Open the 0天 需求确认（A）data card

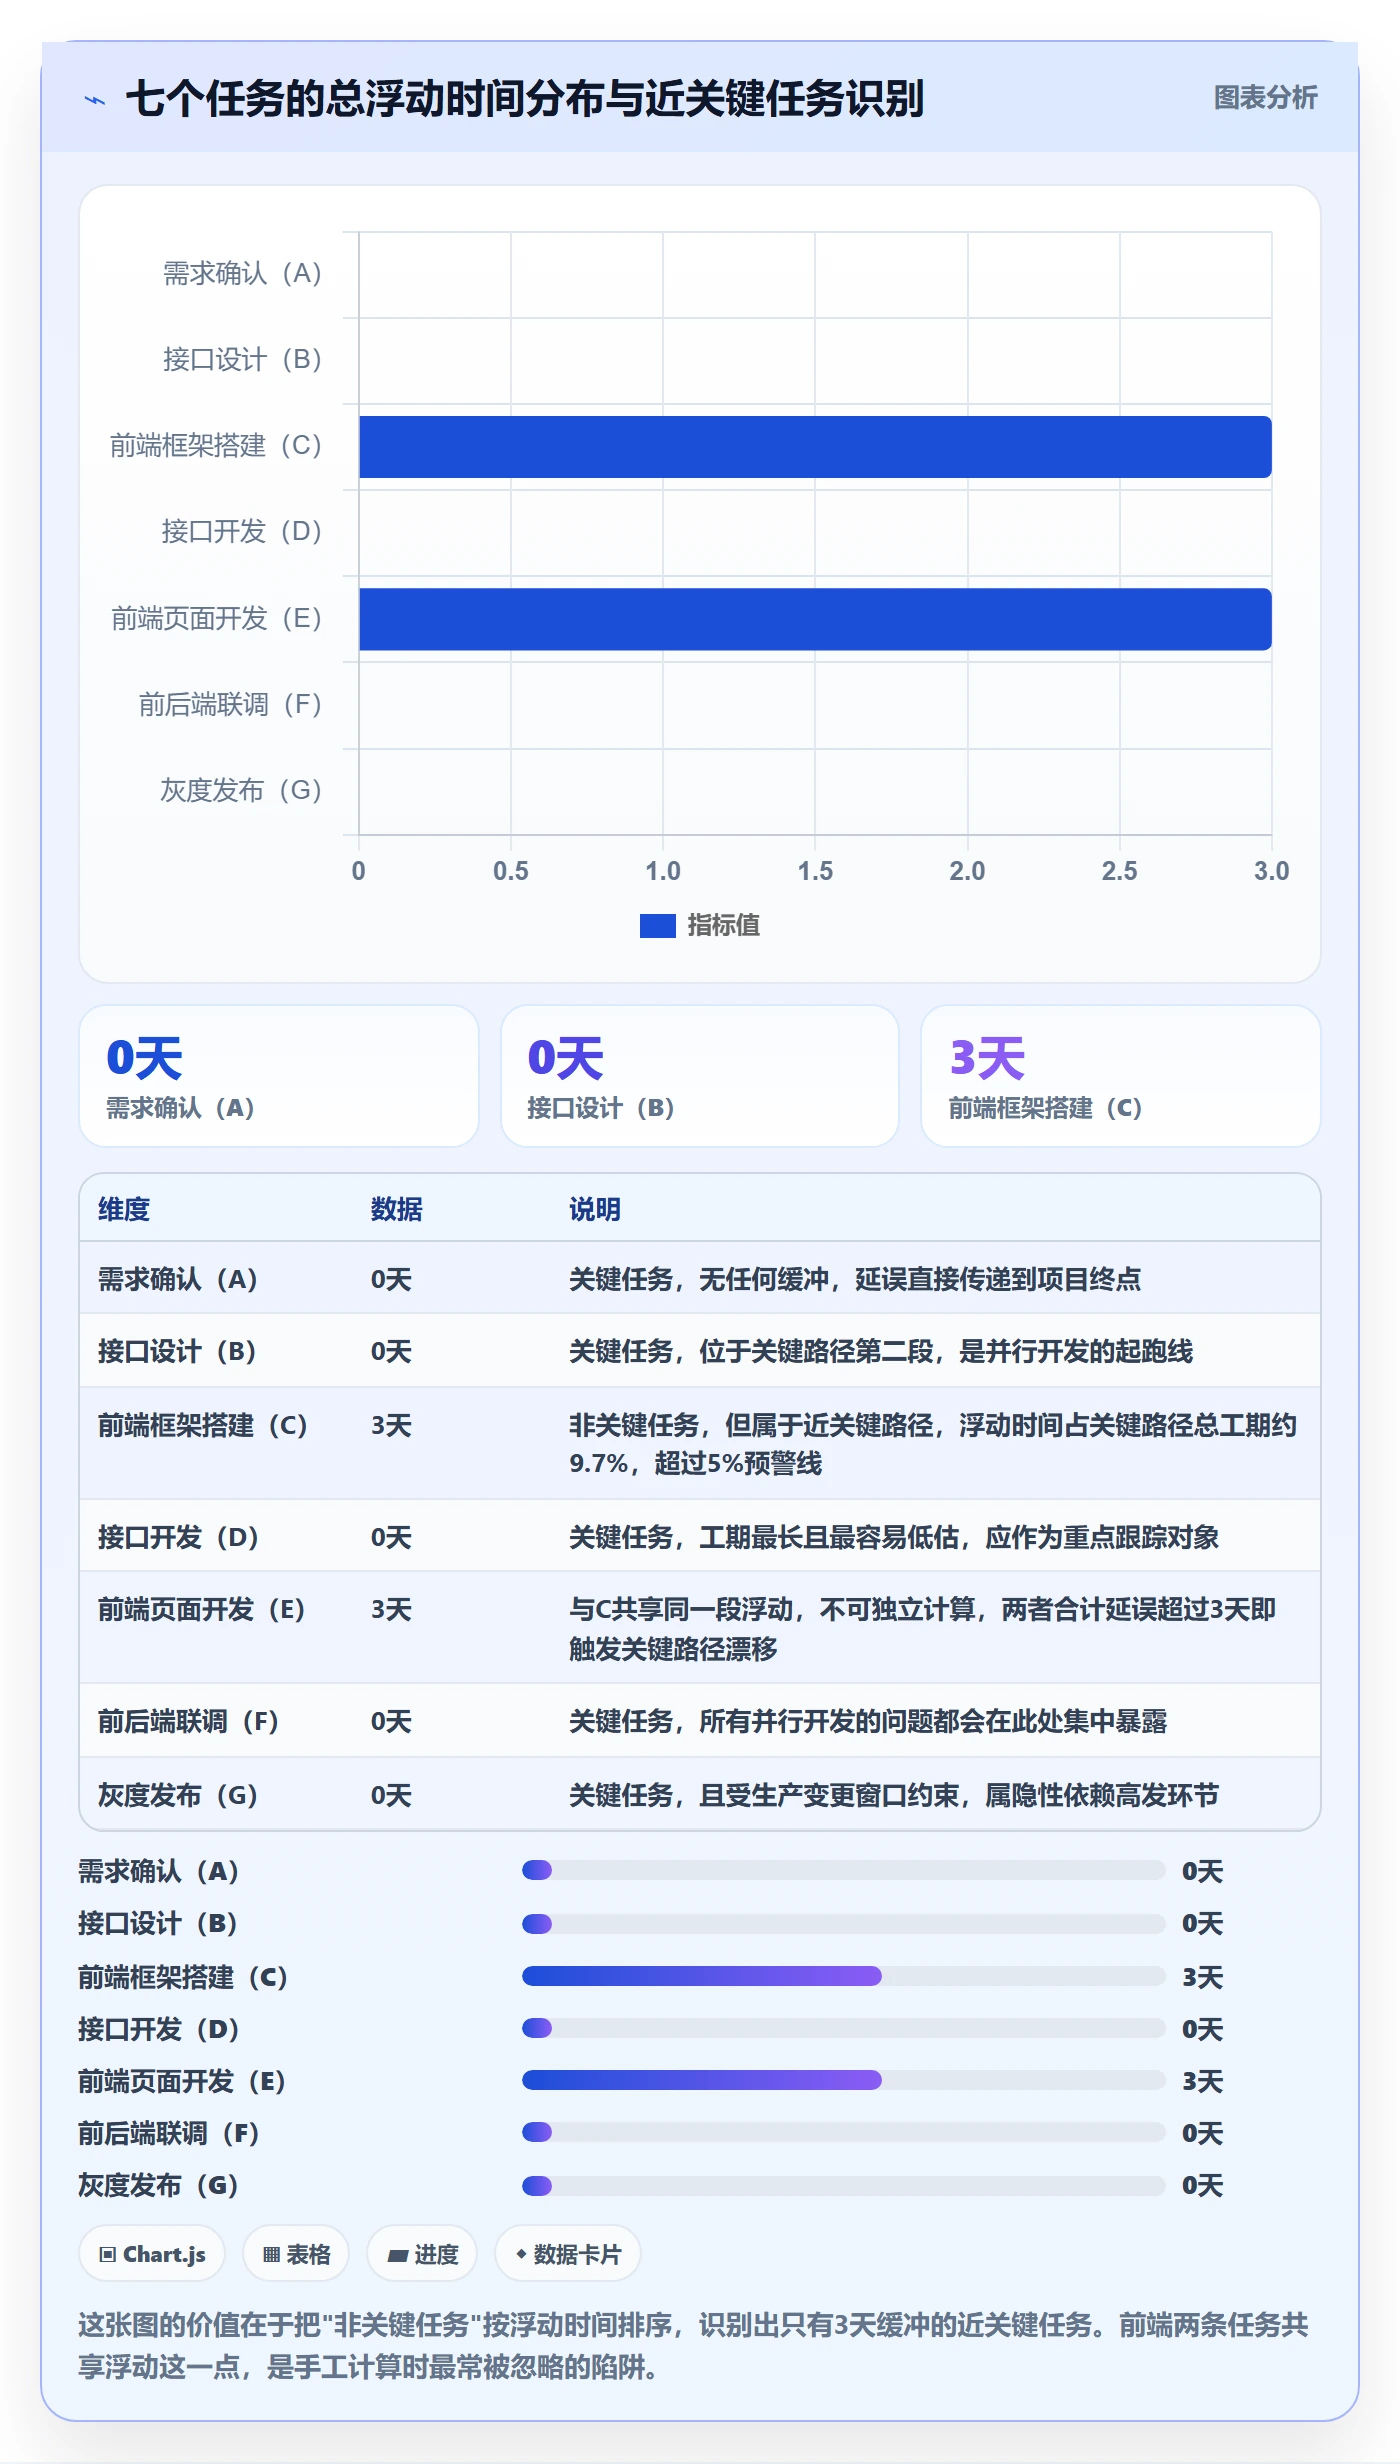coord(279,1076)
